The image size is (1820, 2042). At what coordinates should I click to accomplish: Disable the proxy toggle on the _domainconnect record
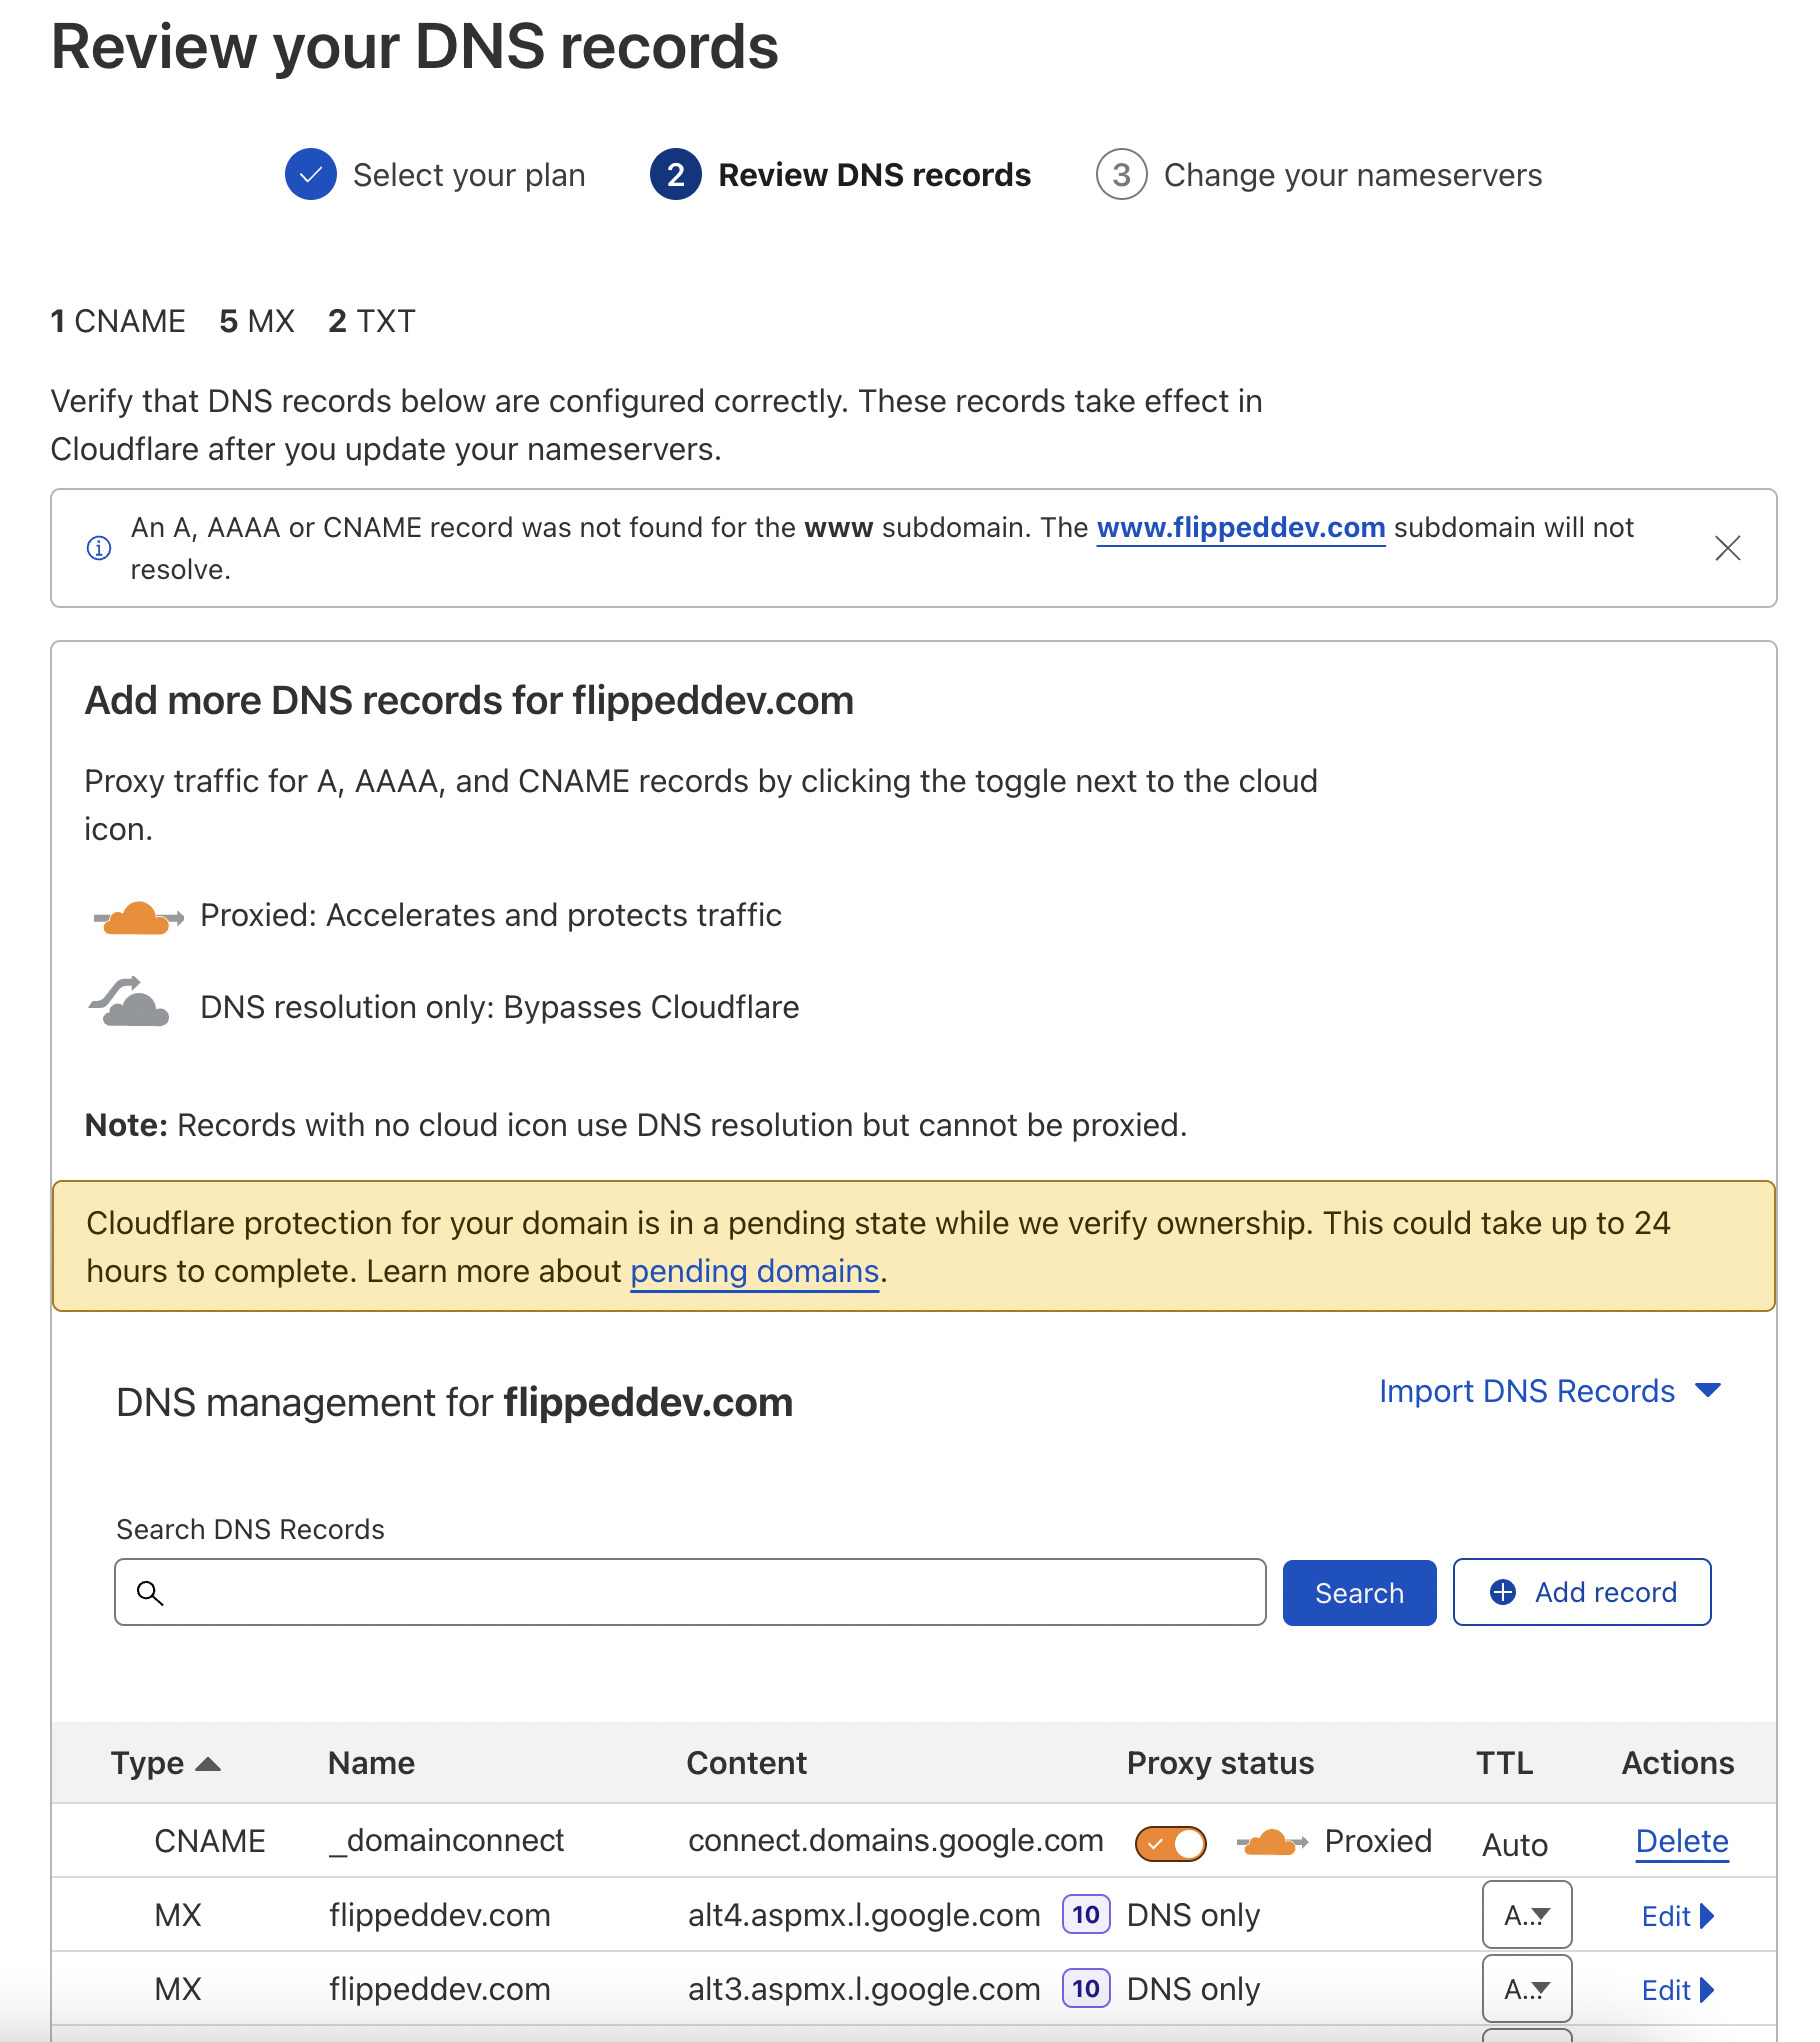1170,1840
